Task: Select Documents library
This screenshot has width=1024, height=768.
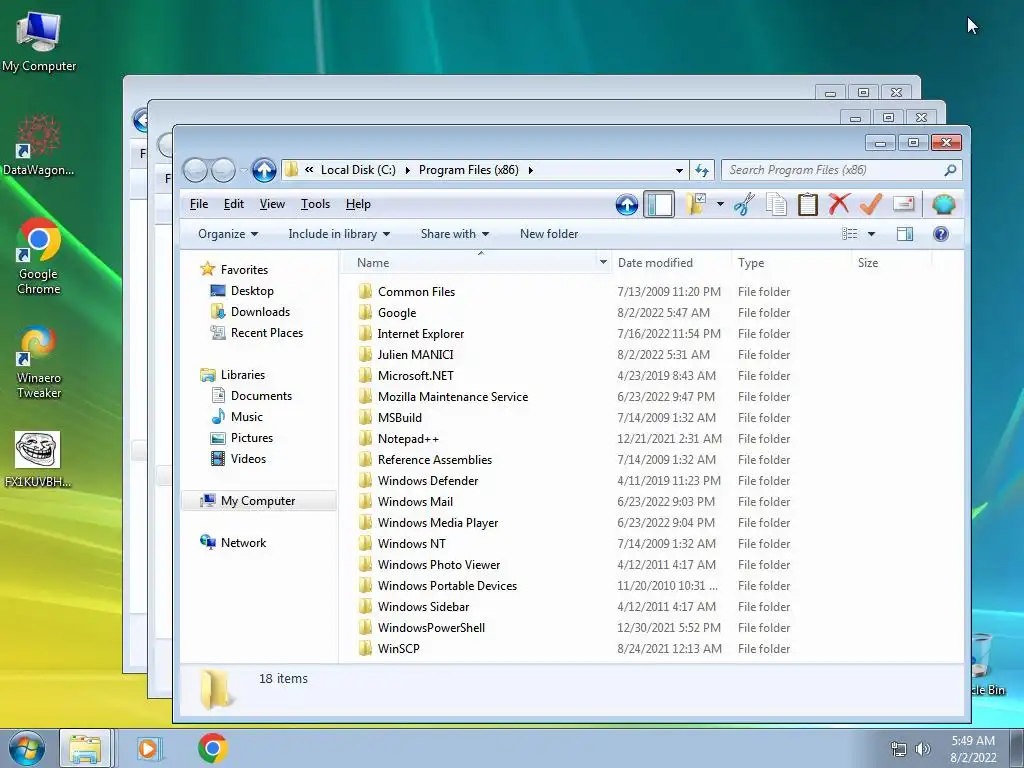Action: click(261, 396)
